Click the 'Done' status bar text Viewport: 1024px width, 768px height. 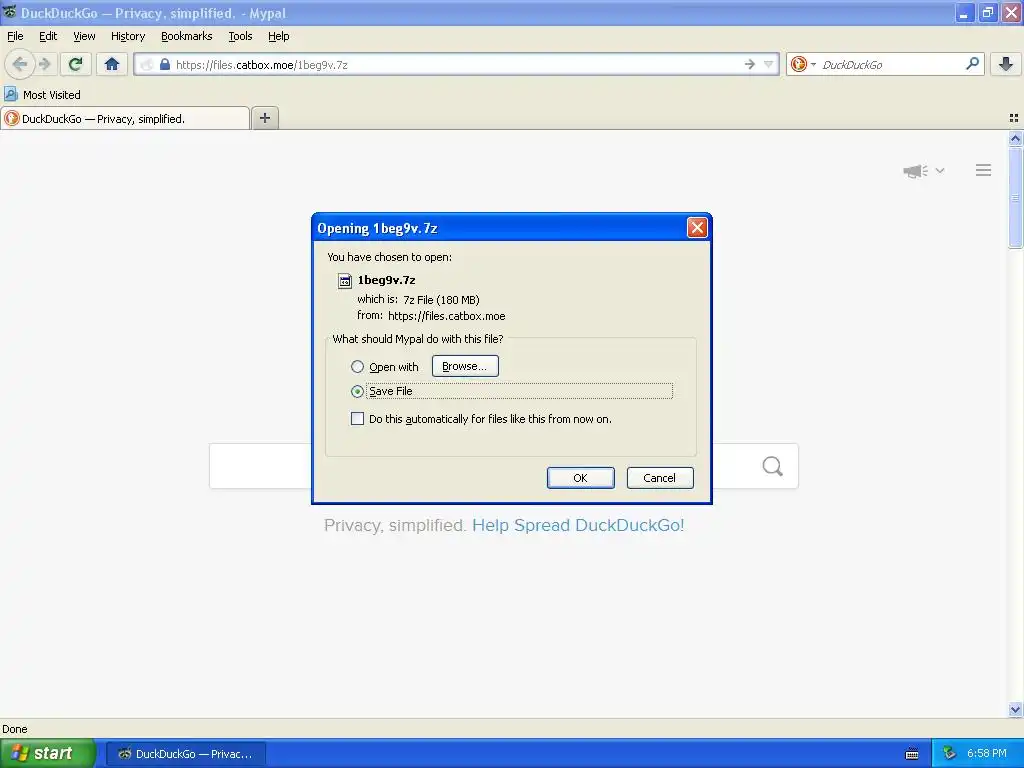click(14, 729)
